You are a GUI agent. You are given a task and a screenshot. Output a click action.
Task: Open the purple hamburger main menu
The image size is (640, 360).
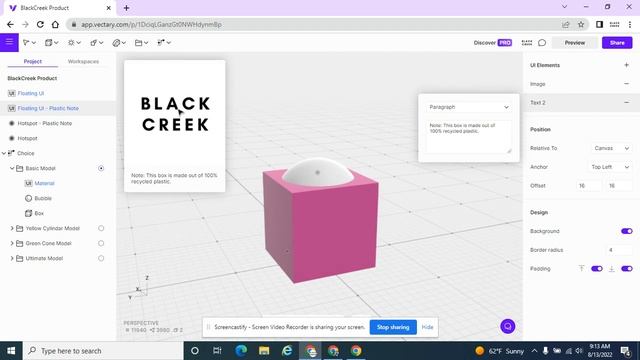9,42
